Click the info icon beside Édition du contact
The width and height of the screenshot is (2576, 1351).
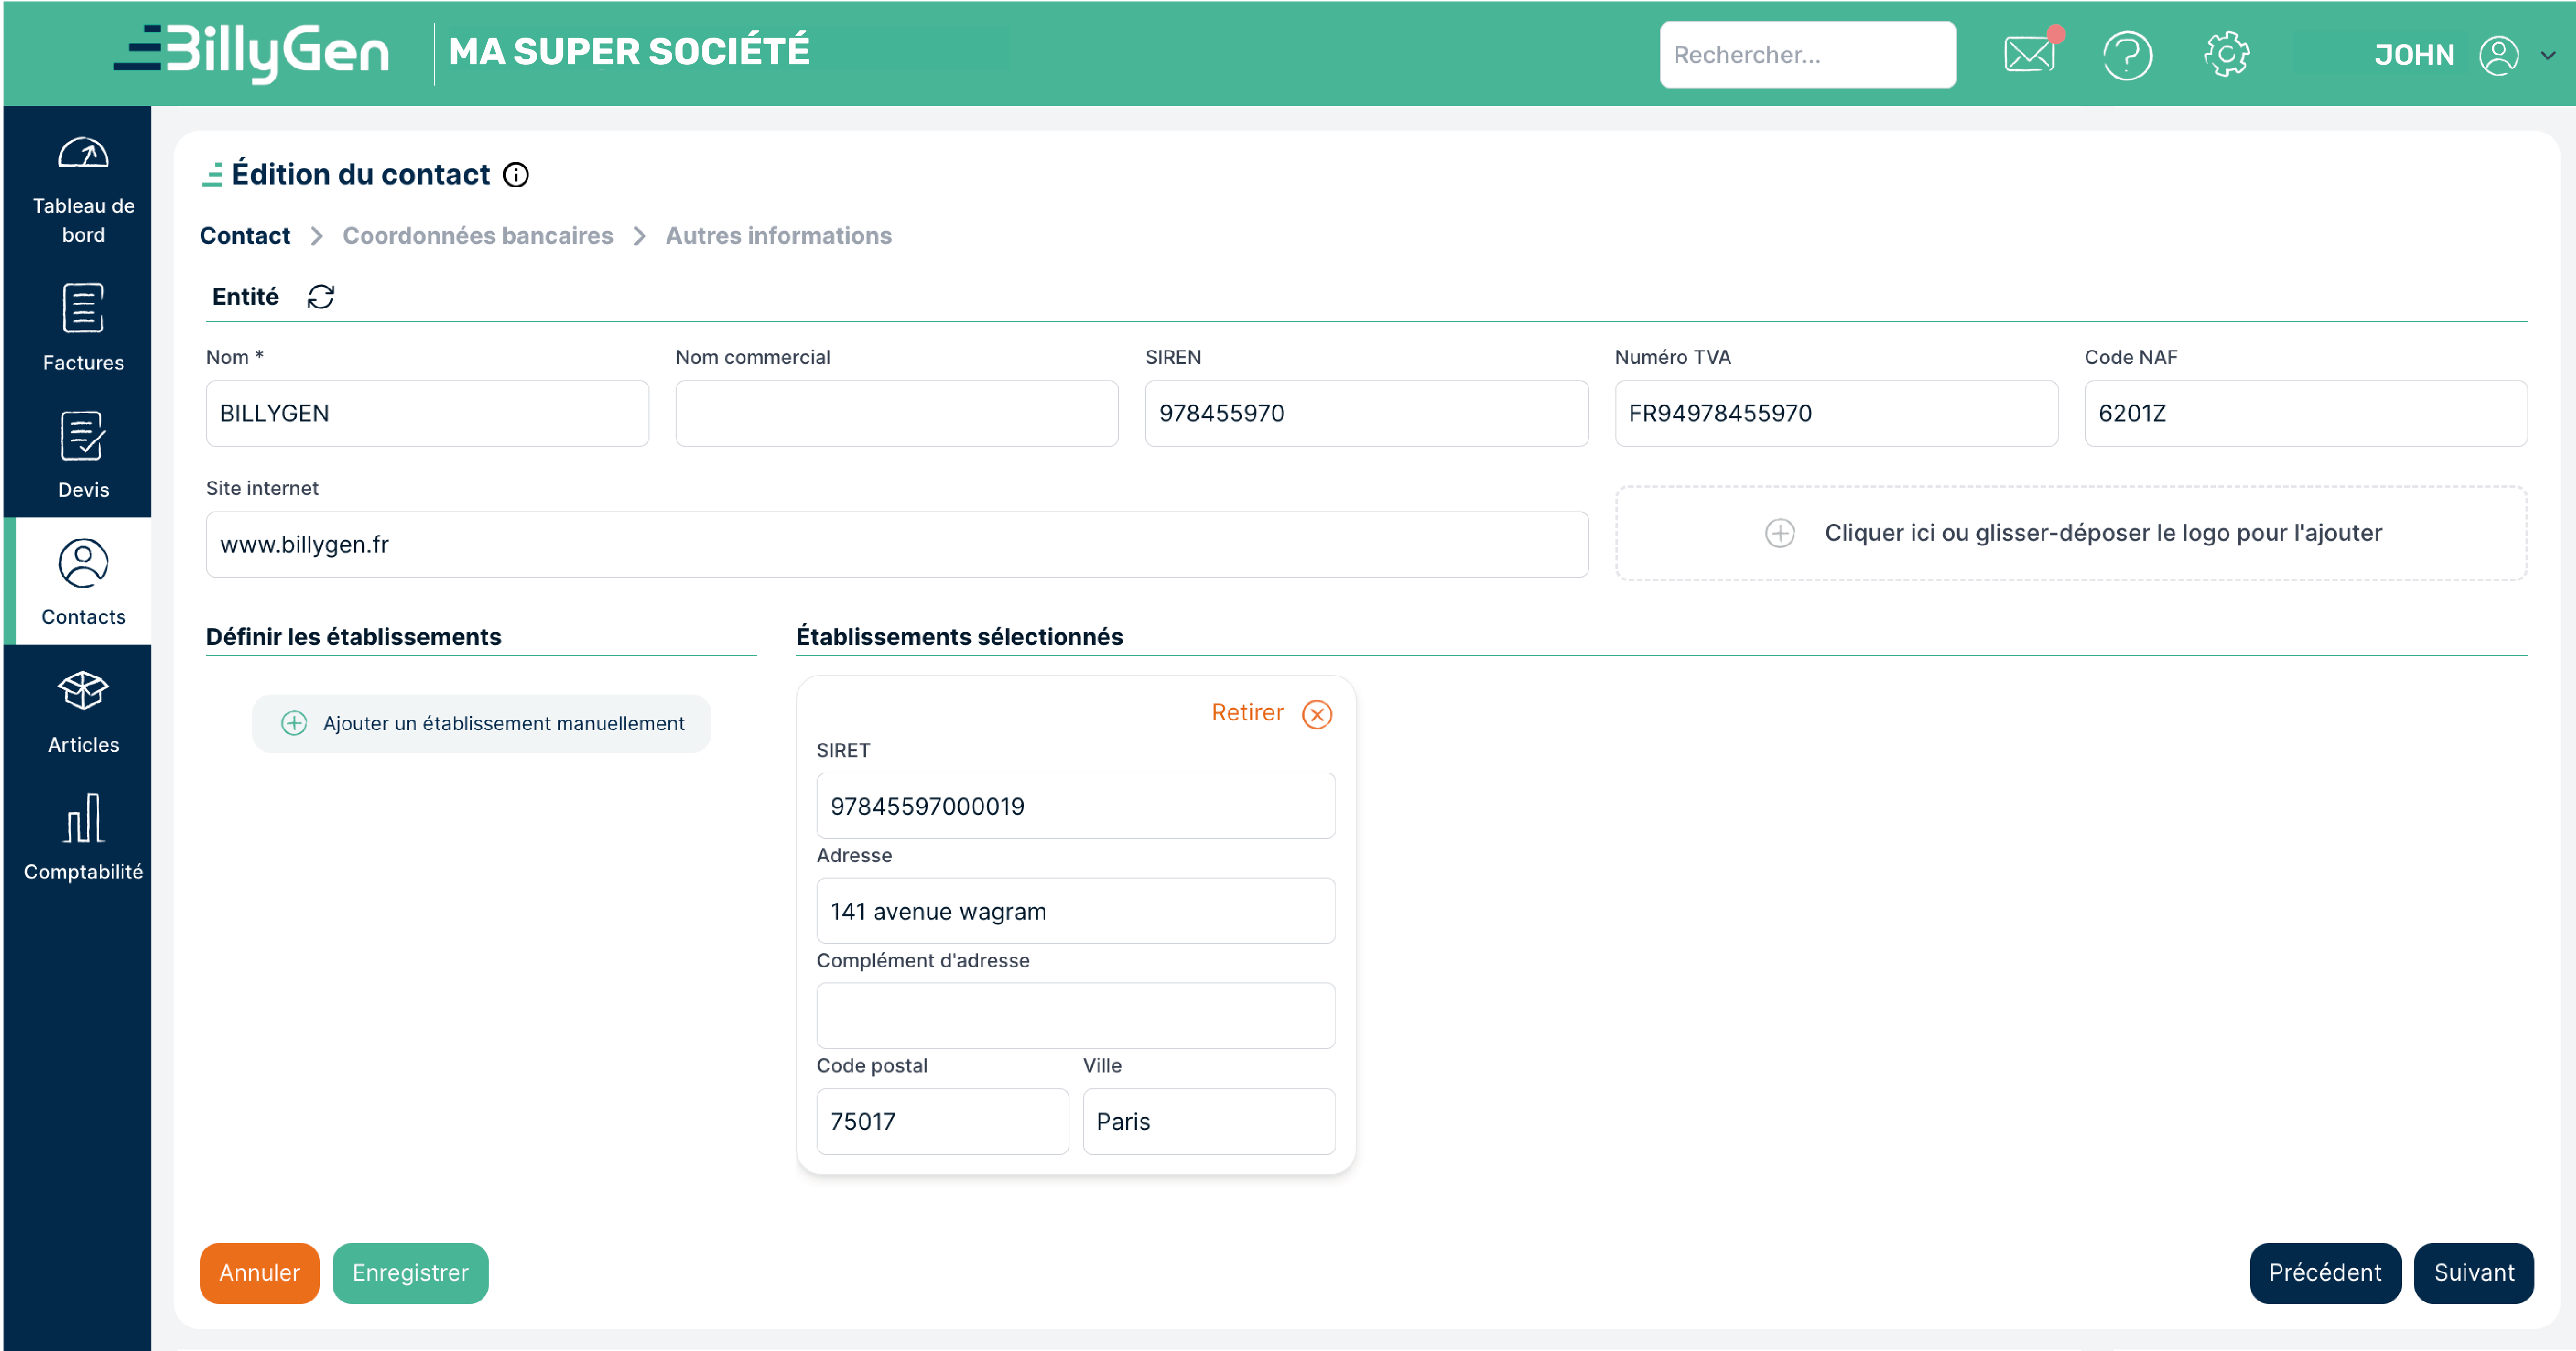point(516,175)
